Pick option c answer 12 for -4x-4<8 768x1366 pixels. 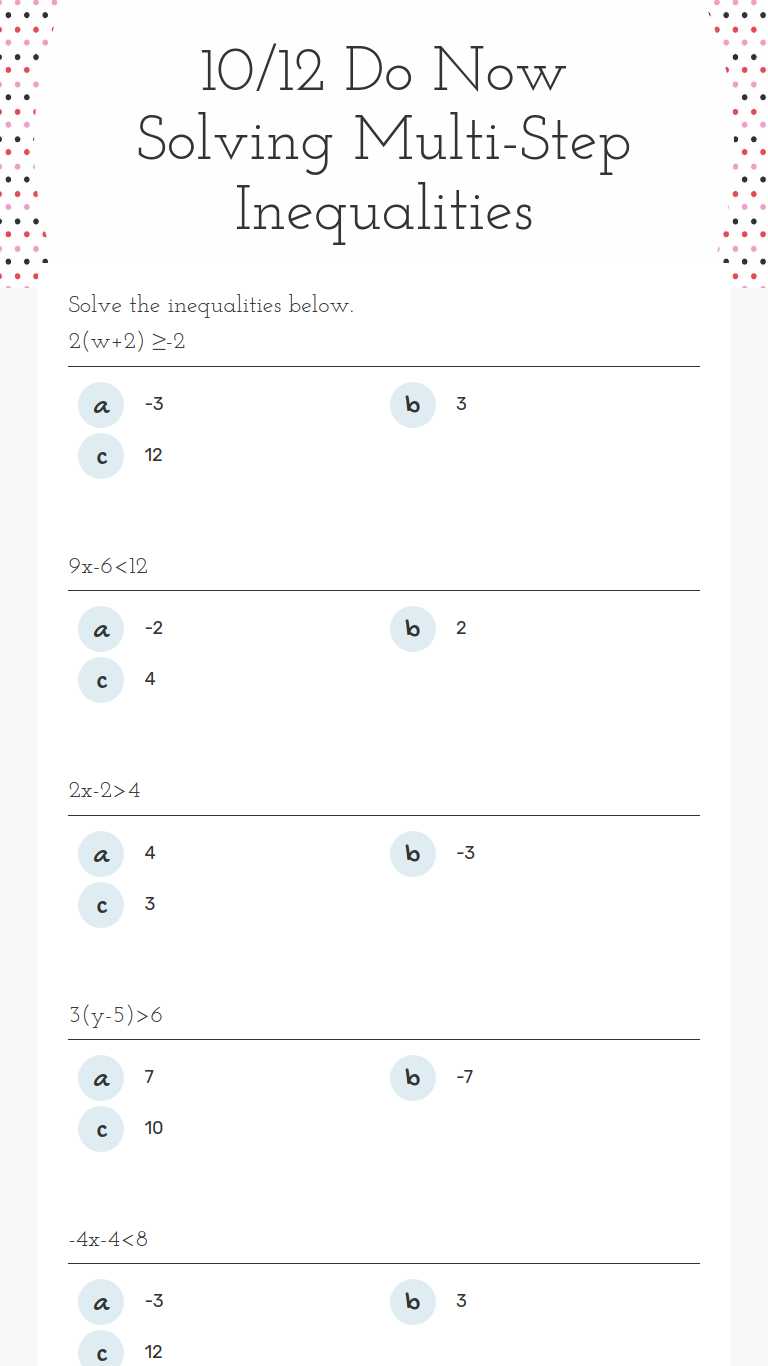(x=101, y=1351)
